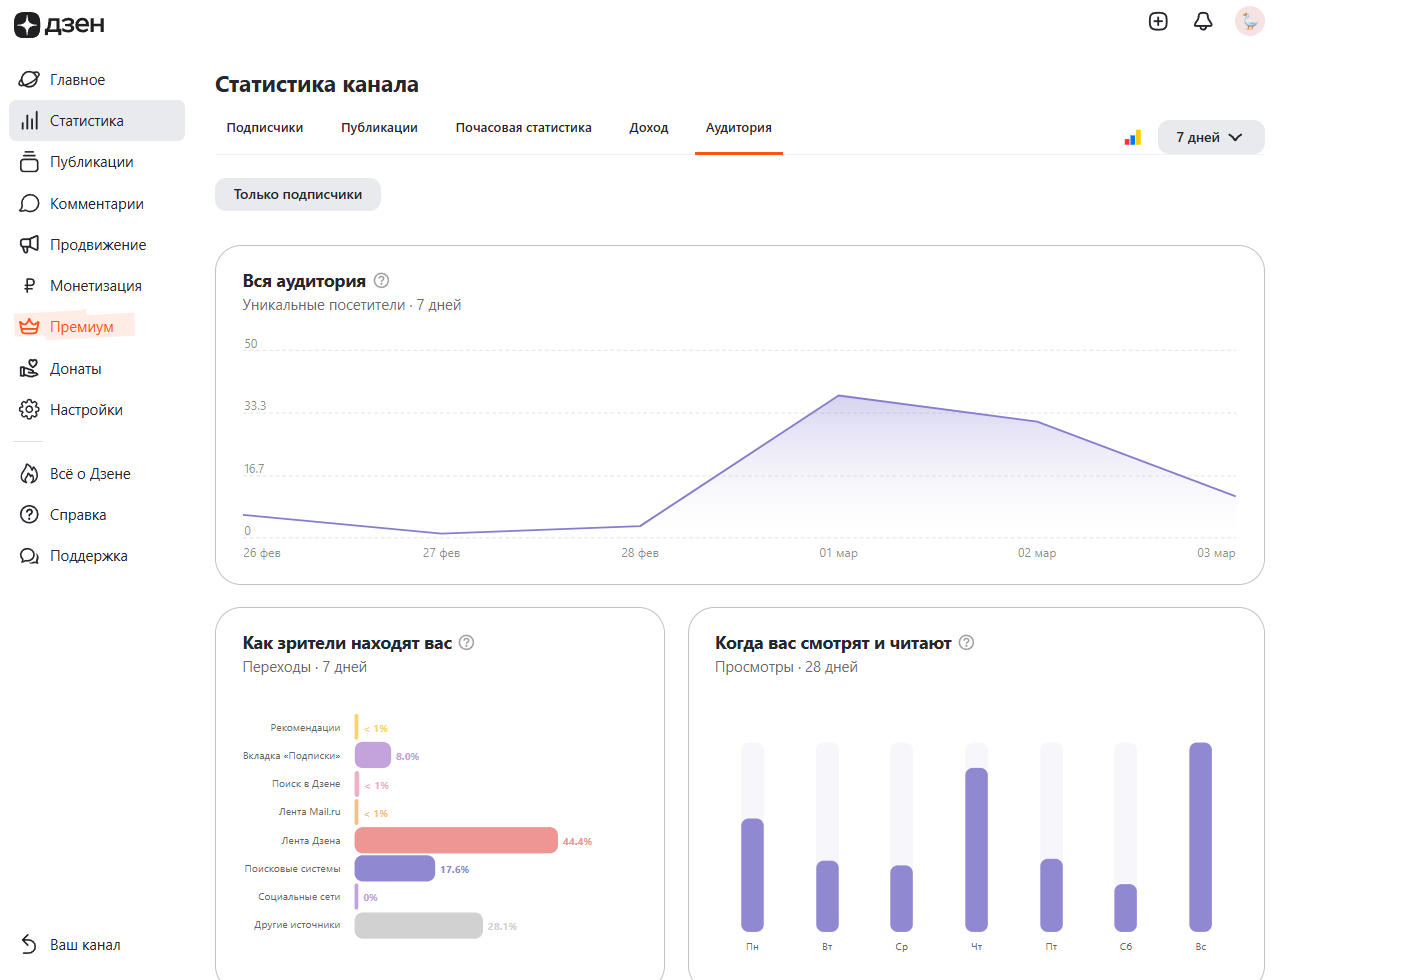The height and width of the screenshot is (980, 1401).
Task: Go to Премиум in sidebar
Action: [x=81, y=327]
